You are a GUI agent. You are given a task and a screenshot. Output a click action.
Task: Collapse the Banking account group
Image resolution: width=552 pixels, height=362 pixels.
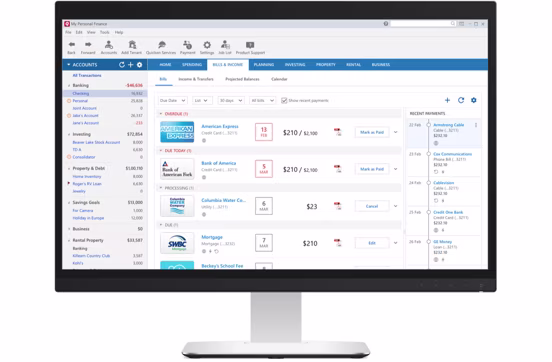coord(69,86)
